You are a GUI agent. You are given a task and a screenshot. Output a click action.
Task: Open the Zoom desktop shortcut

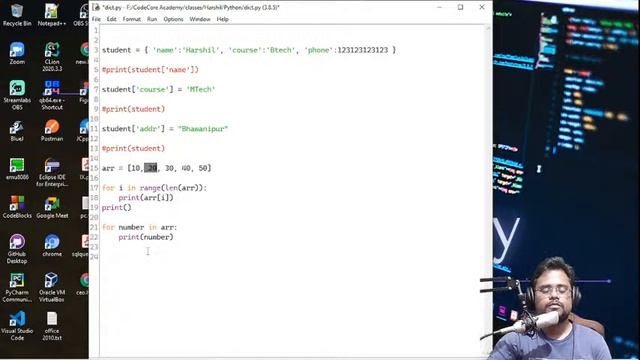pyautogui.click(x=17, y=53)
